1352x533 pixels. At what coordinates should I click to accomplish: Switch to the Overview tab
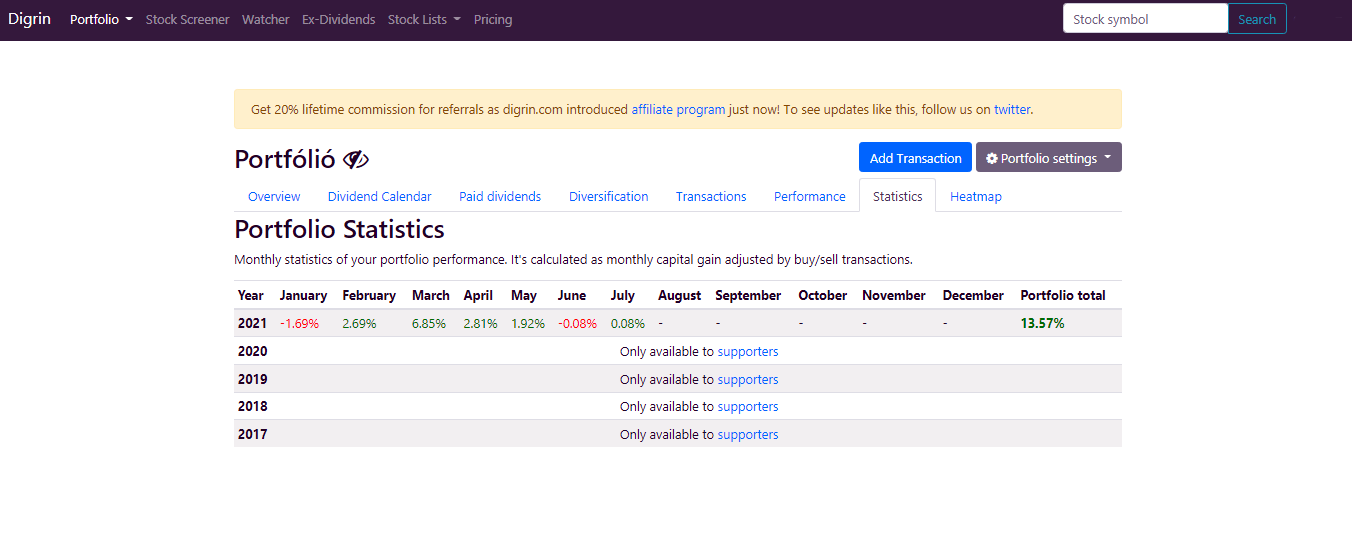pos(274,196)
